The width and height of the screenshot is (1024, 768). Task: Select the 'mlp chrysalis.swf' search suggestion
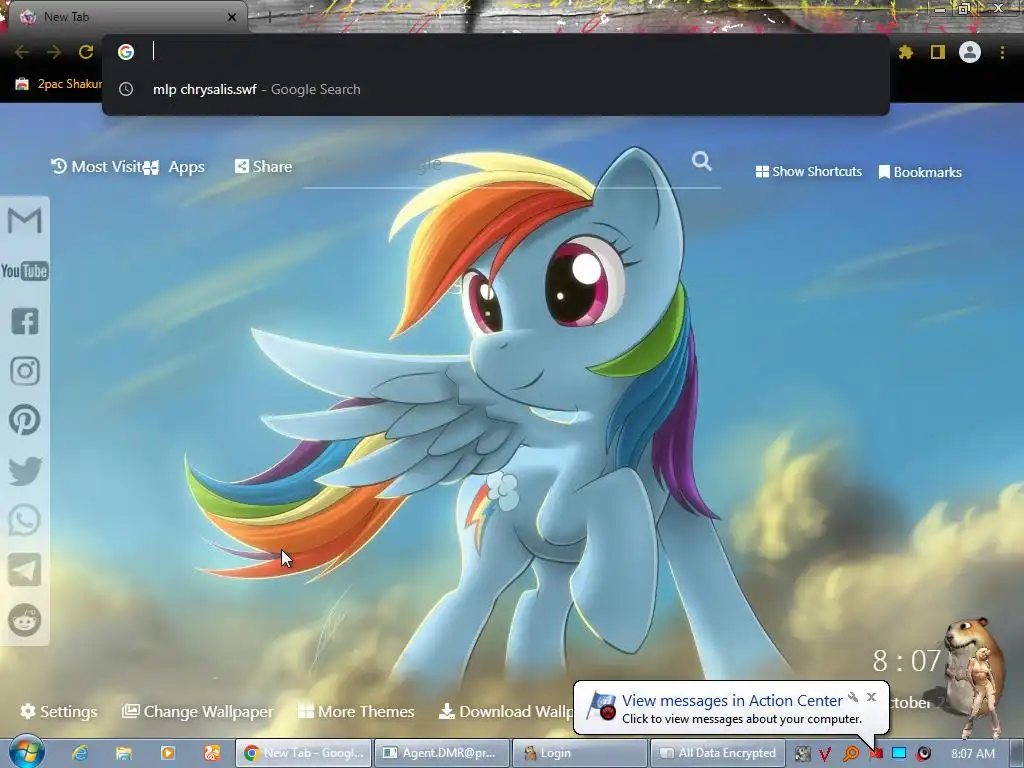pos(496,89)
